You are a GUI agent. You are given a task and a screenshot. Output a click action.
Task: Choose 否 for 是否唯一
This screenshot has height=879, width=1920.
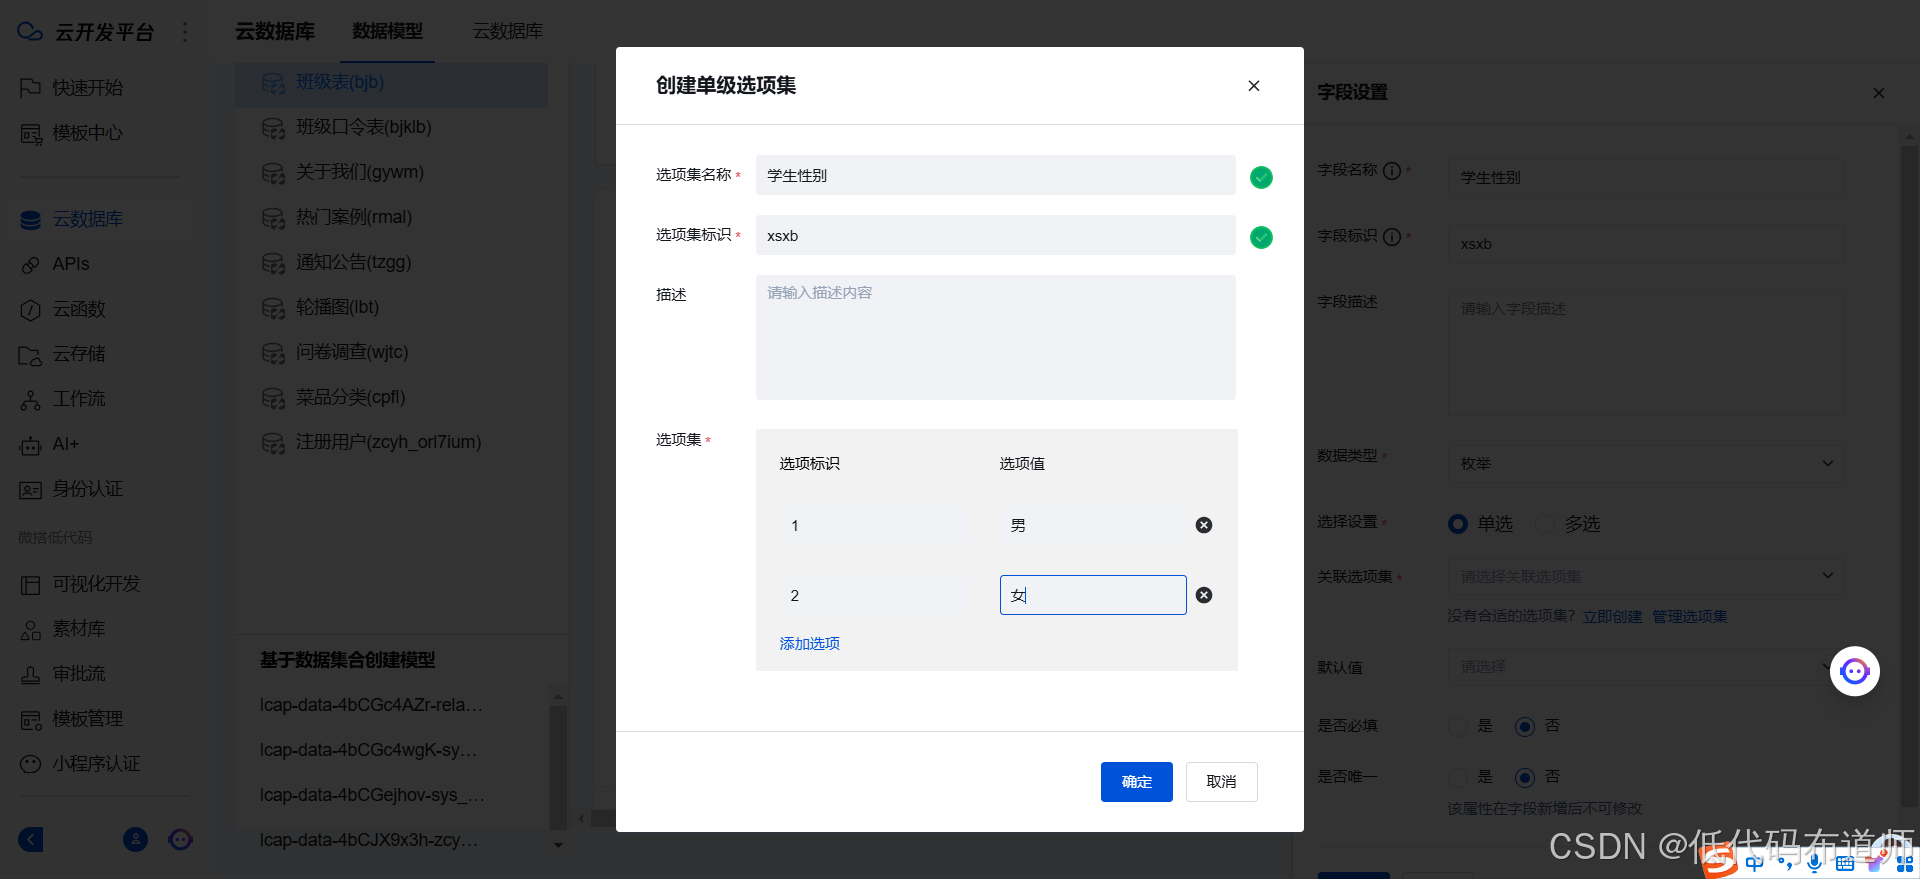coord(1525,778)
